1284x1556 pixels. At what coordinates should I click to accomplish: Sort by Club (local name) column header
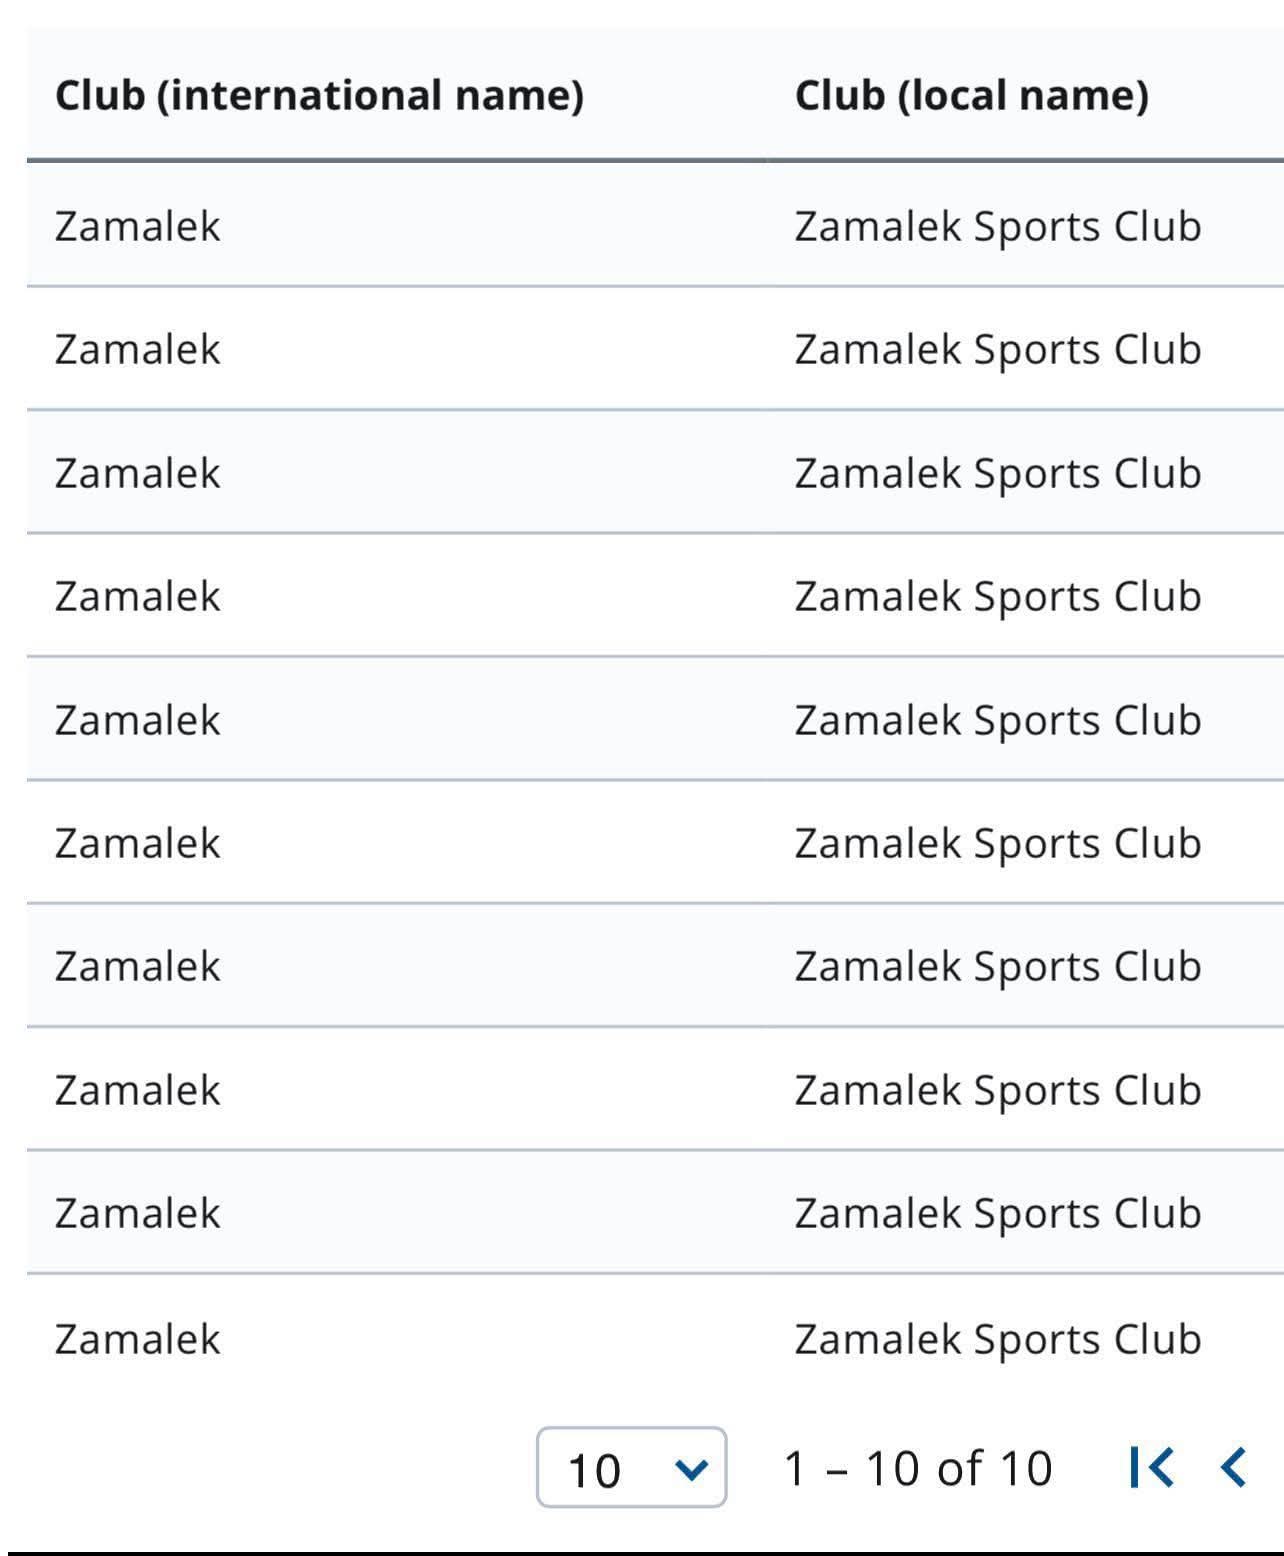pos(971,95)
